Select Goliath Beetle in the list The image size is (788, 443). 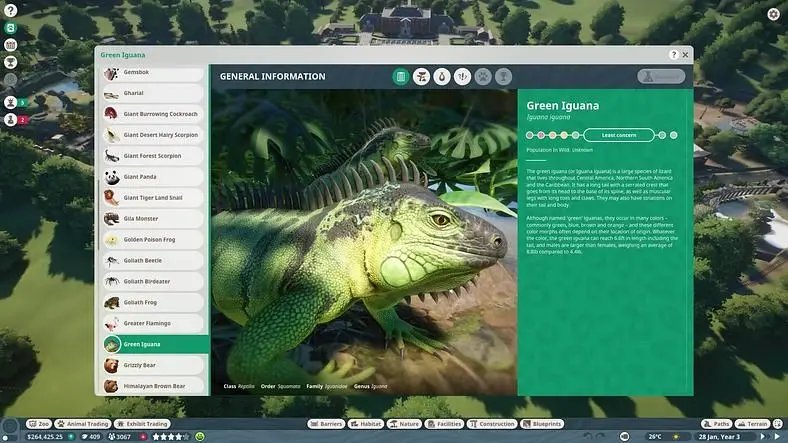pyautogui.click(x=153, y=261)
